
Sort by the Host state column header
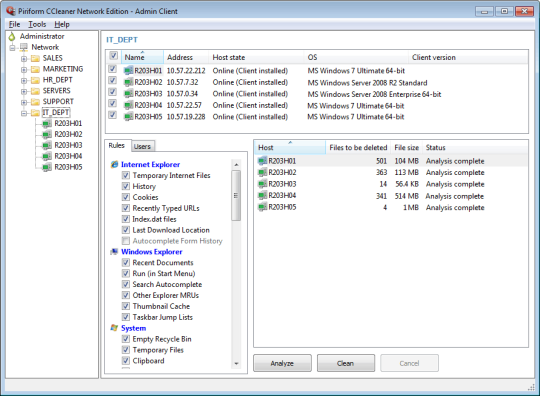(256, 57)
